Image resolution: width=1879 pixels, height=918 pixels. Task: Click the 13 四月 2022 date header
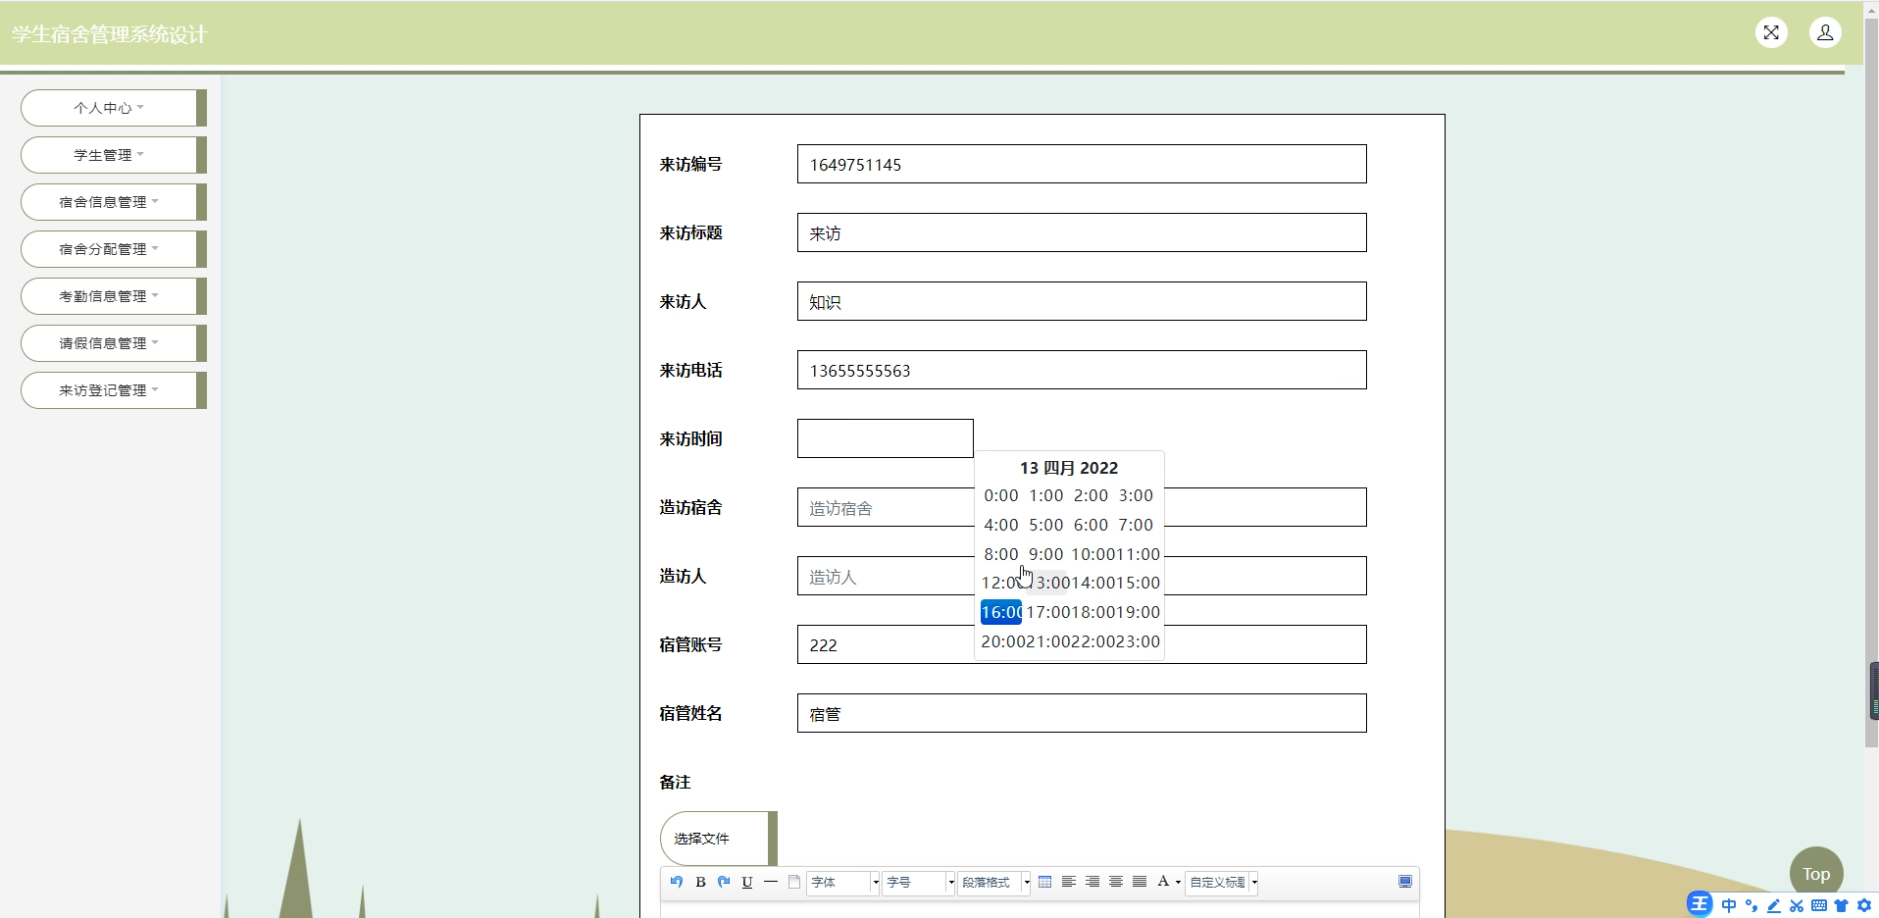(x=1069, y=468)
